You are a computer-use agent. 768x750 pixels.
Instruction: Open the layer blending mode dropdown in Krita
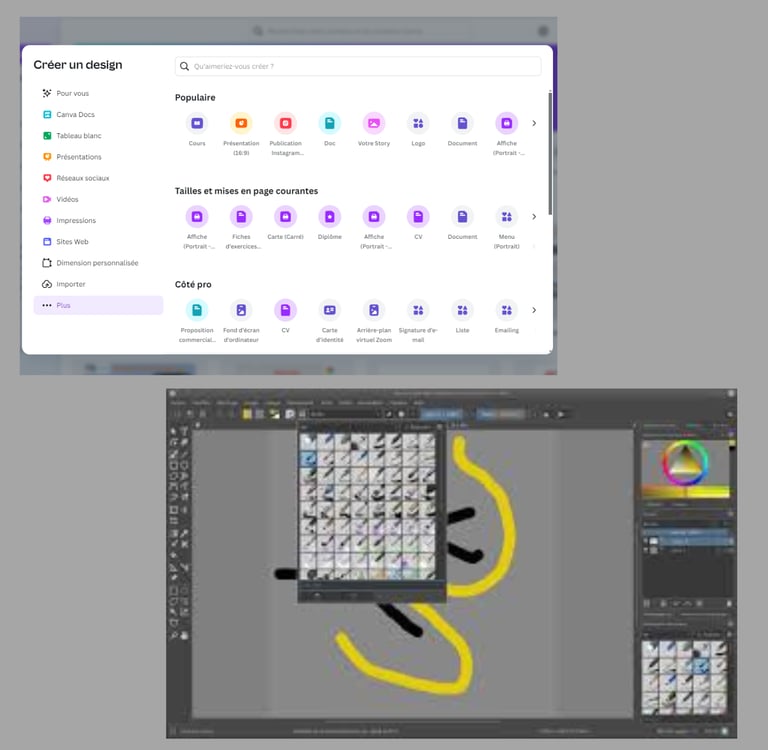(684, 523)
